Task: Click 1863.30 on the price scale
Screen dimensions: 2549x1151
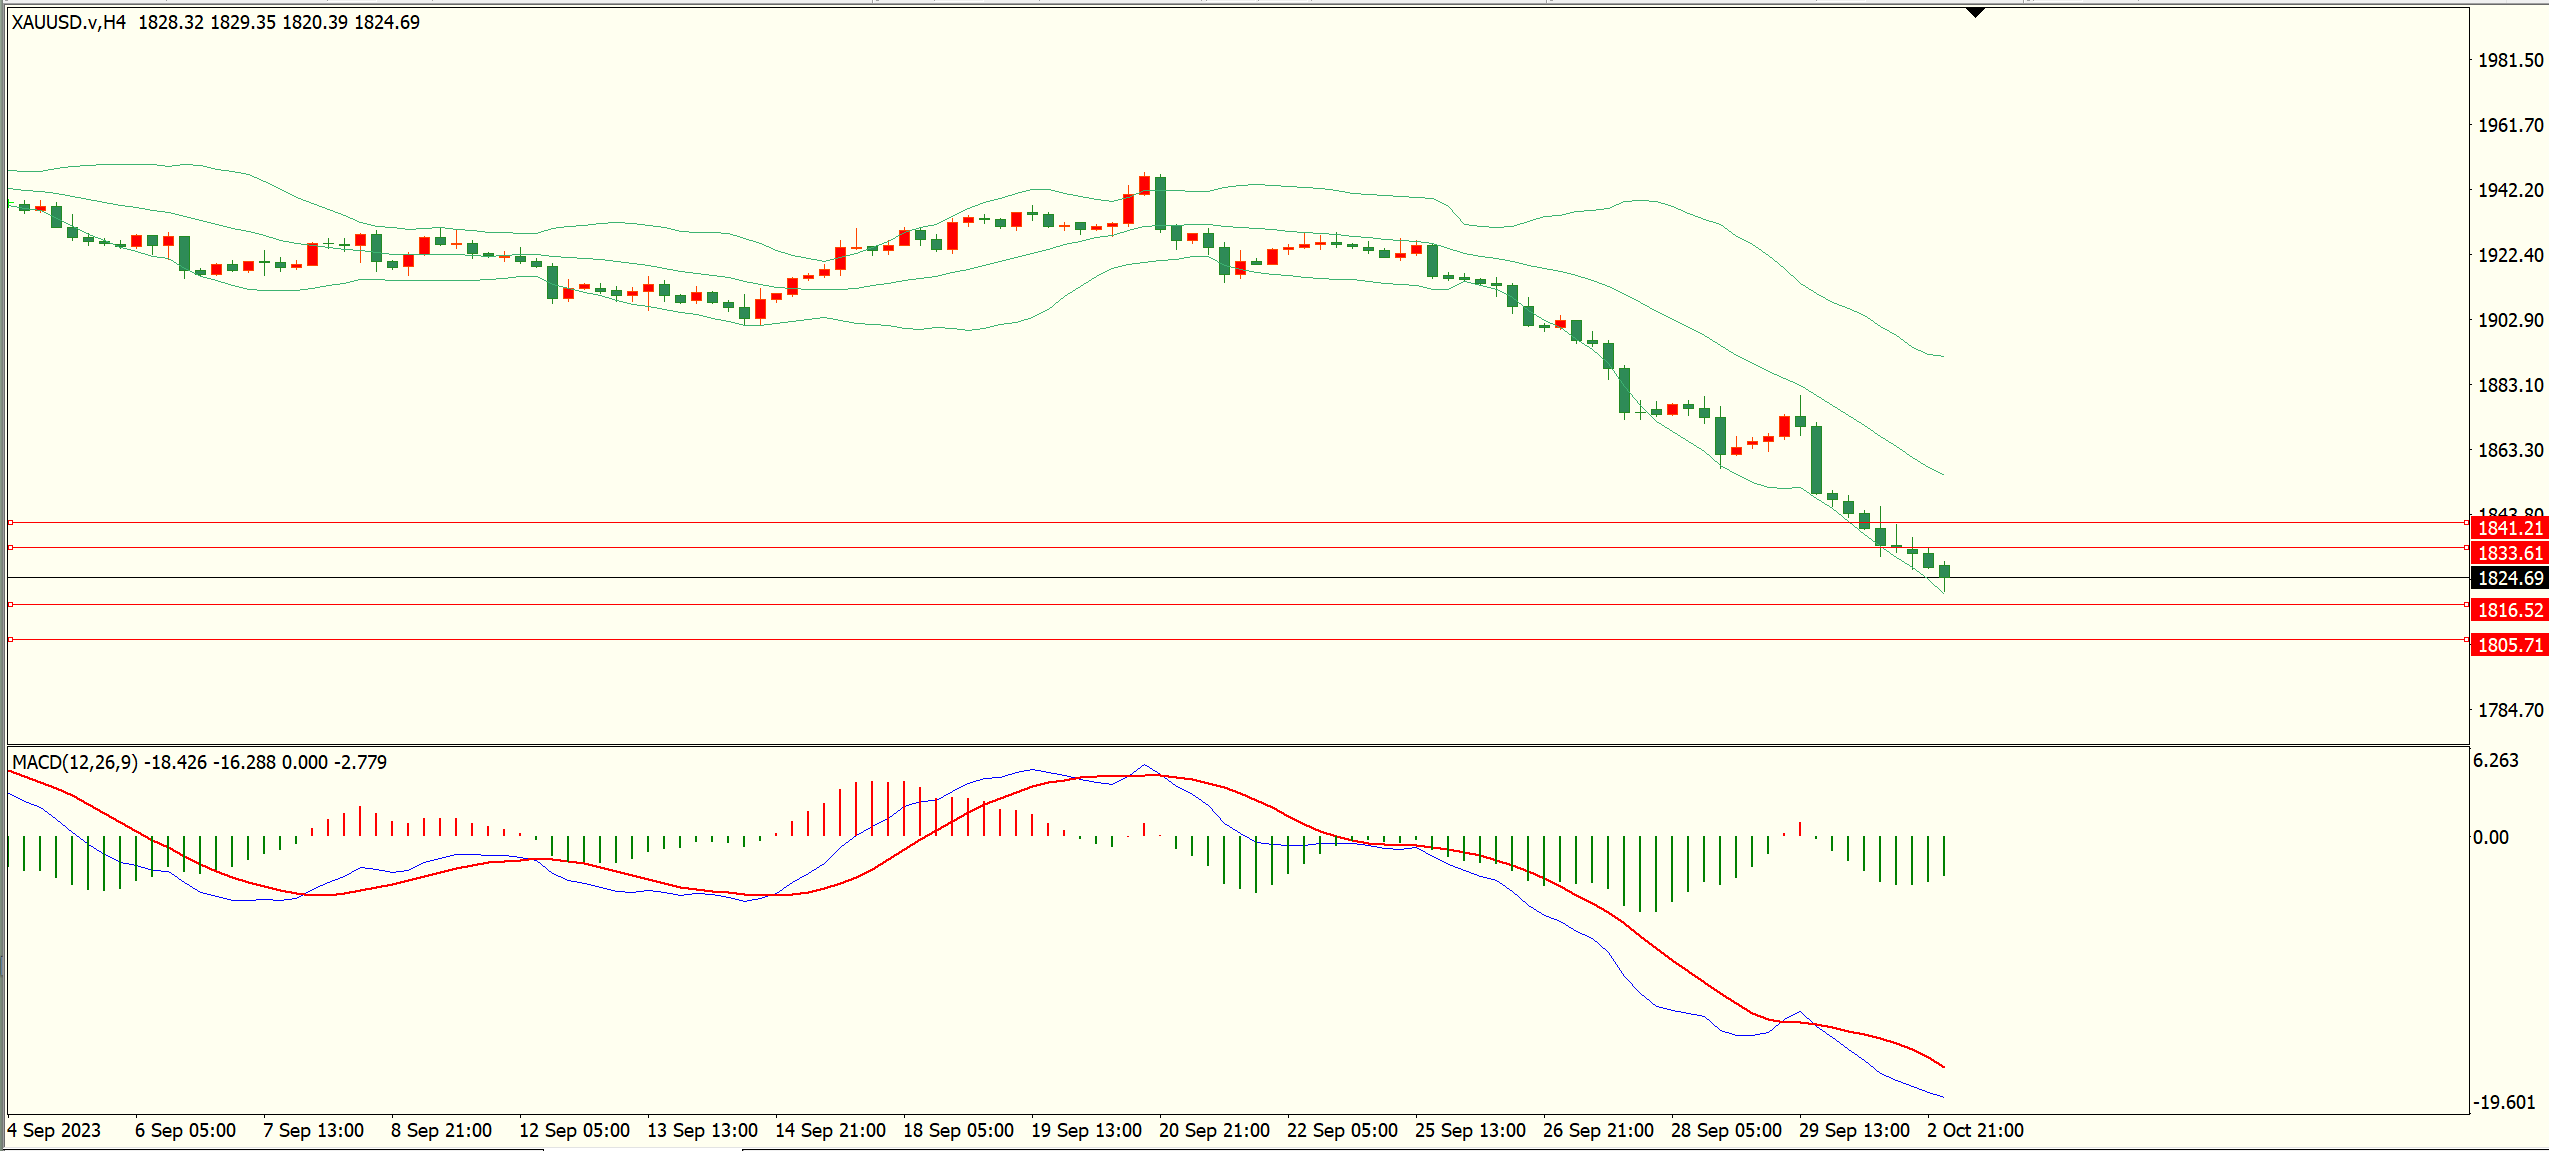Action: 2510,450
